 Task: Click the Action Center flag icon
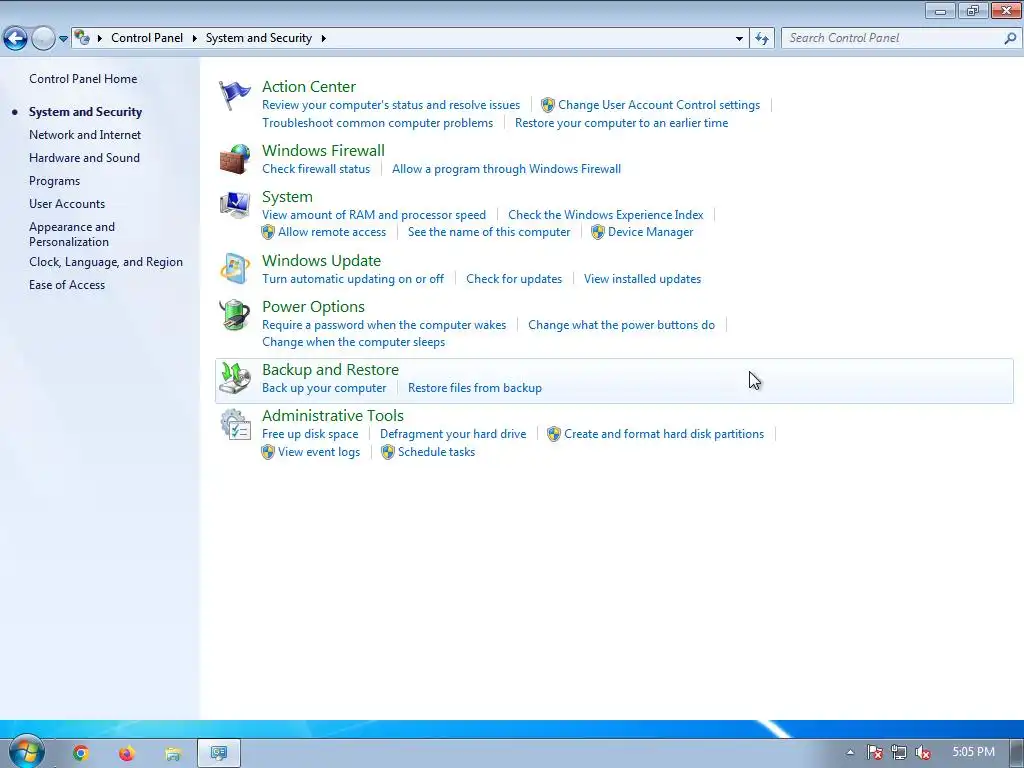234,96
